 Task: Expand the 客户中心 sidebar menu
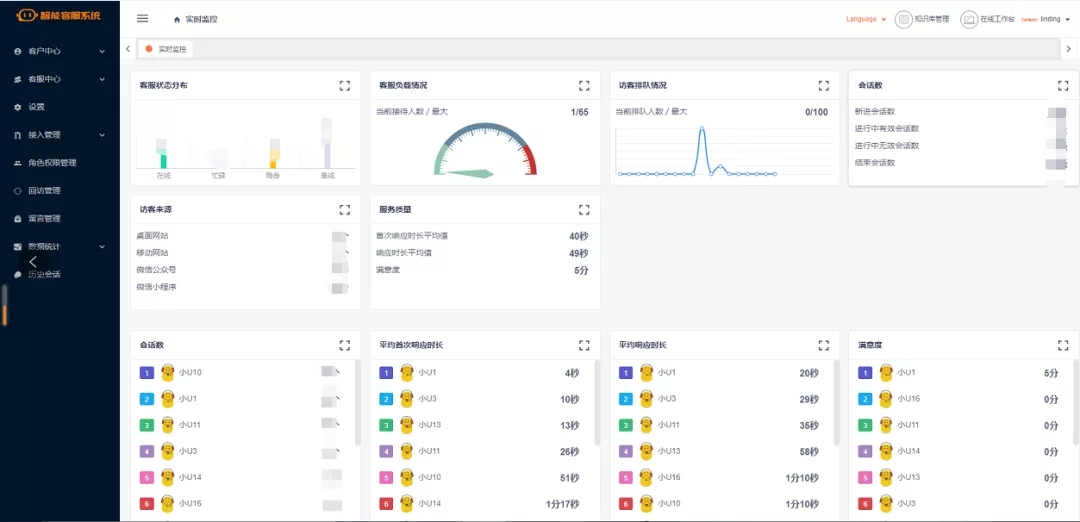(59, 51)
